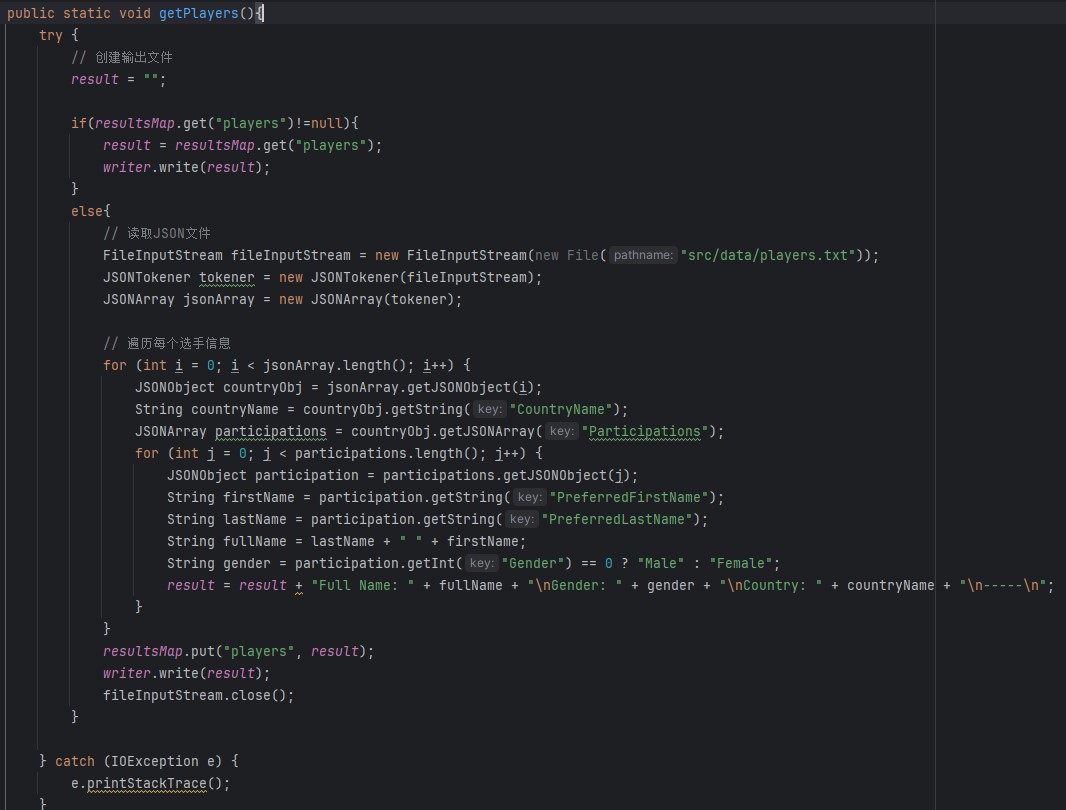Click the fileInputStream.close() statement

(199, 695)
